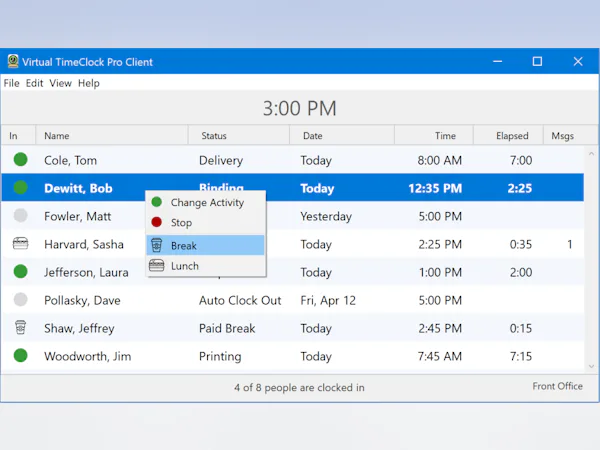Select the name Harvard, Sasha
Screen dimensions: 600x450
click(x=84, y=244)
